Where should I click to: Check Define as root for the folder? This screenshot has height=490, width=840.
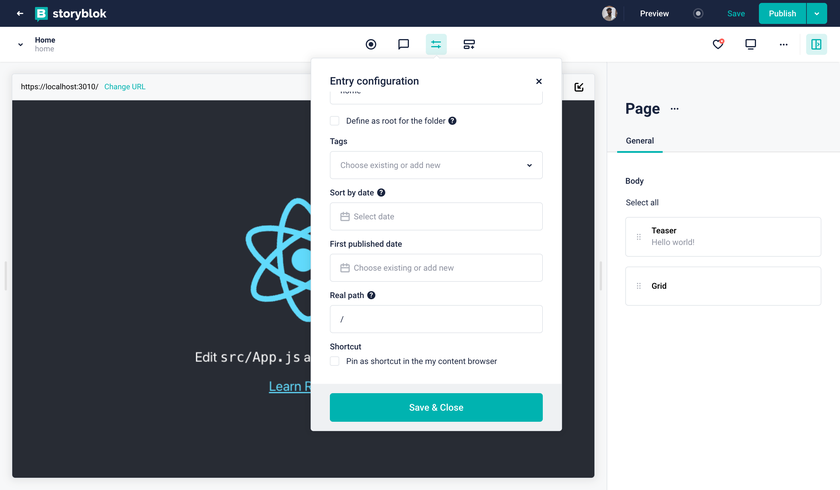pyautogui.click(x=335, y=121)
